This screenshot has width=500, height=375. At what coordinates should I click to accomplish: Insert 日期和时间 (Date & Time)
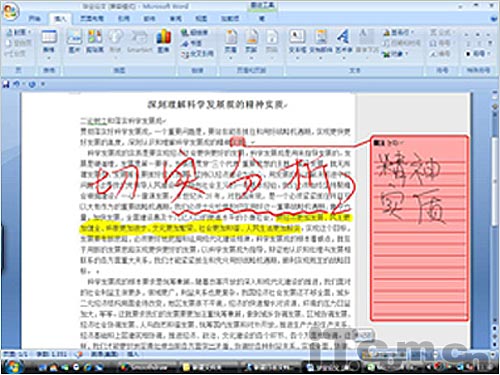pos(402,43)
